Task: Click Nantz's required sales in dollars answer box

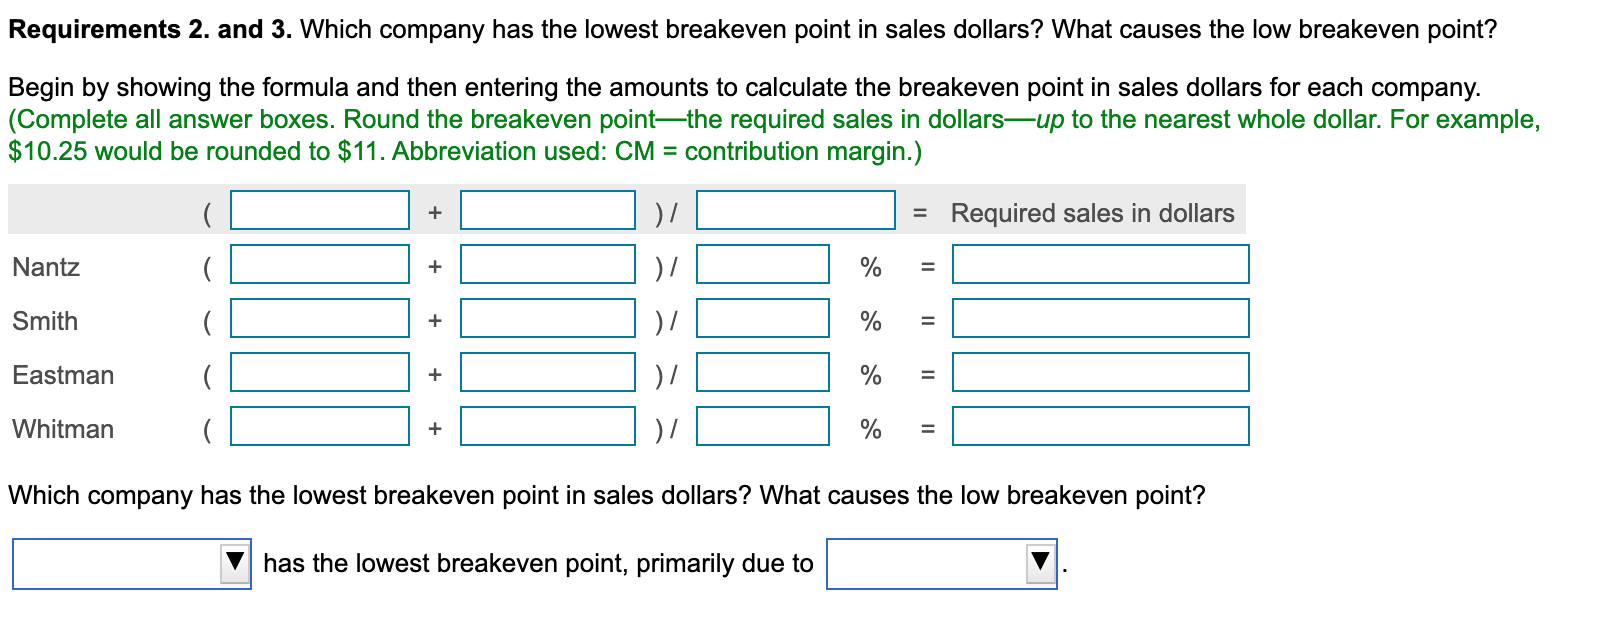Action: coord(1100,265)
